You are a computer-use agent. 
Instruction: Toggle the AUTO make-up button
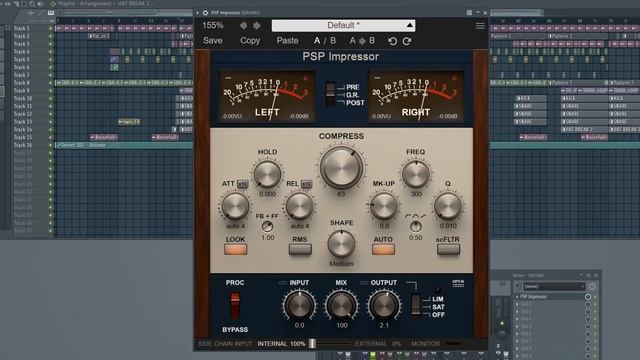[x=383, y=249]
